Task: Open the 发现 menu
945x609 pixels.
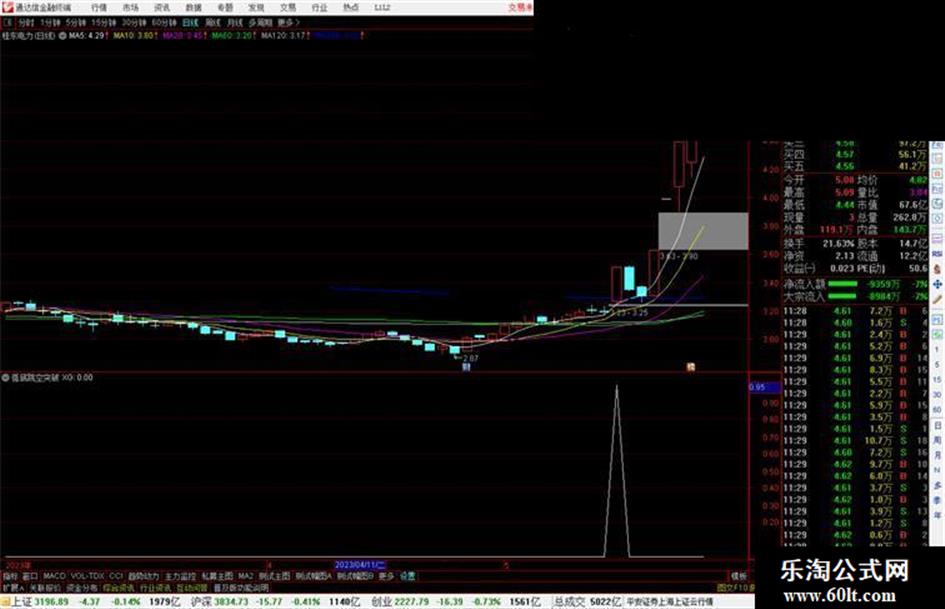Action: click(256, 8)
